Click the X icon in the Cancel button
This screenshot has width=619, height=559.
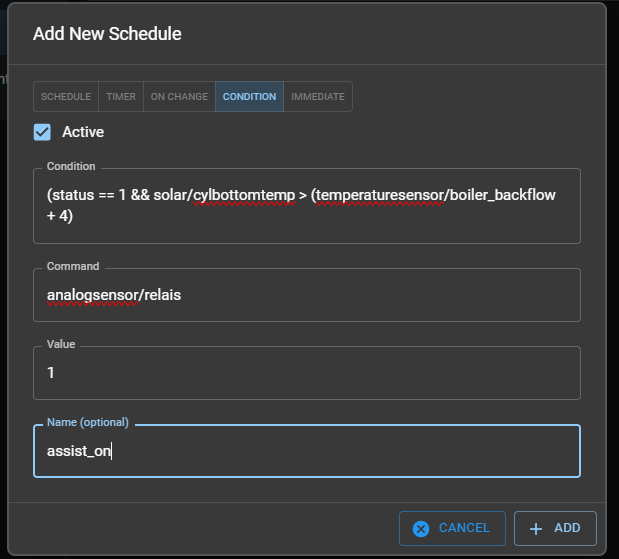click(421, 528)
